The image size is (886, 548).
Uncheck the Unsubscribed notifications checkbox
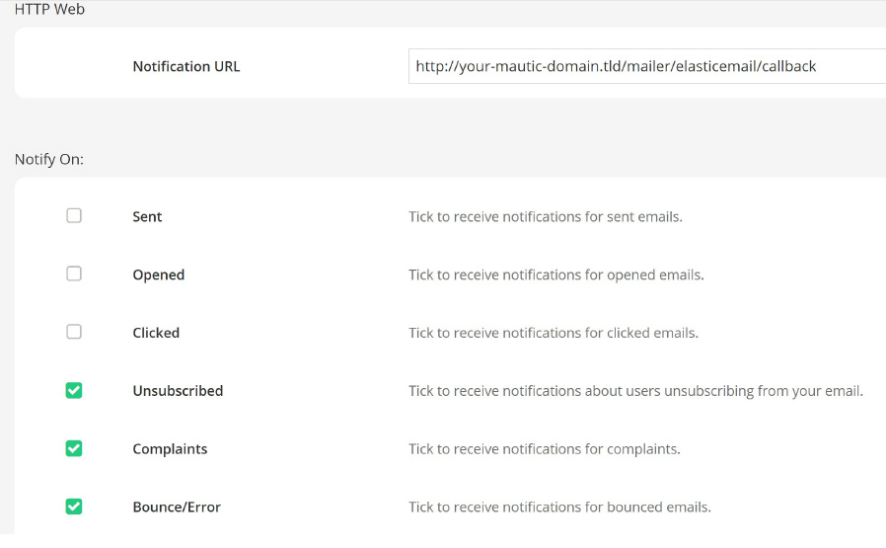pos(74,390)
